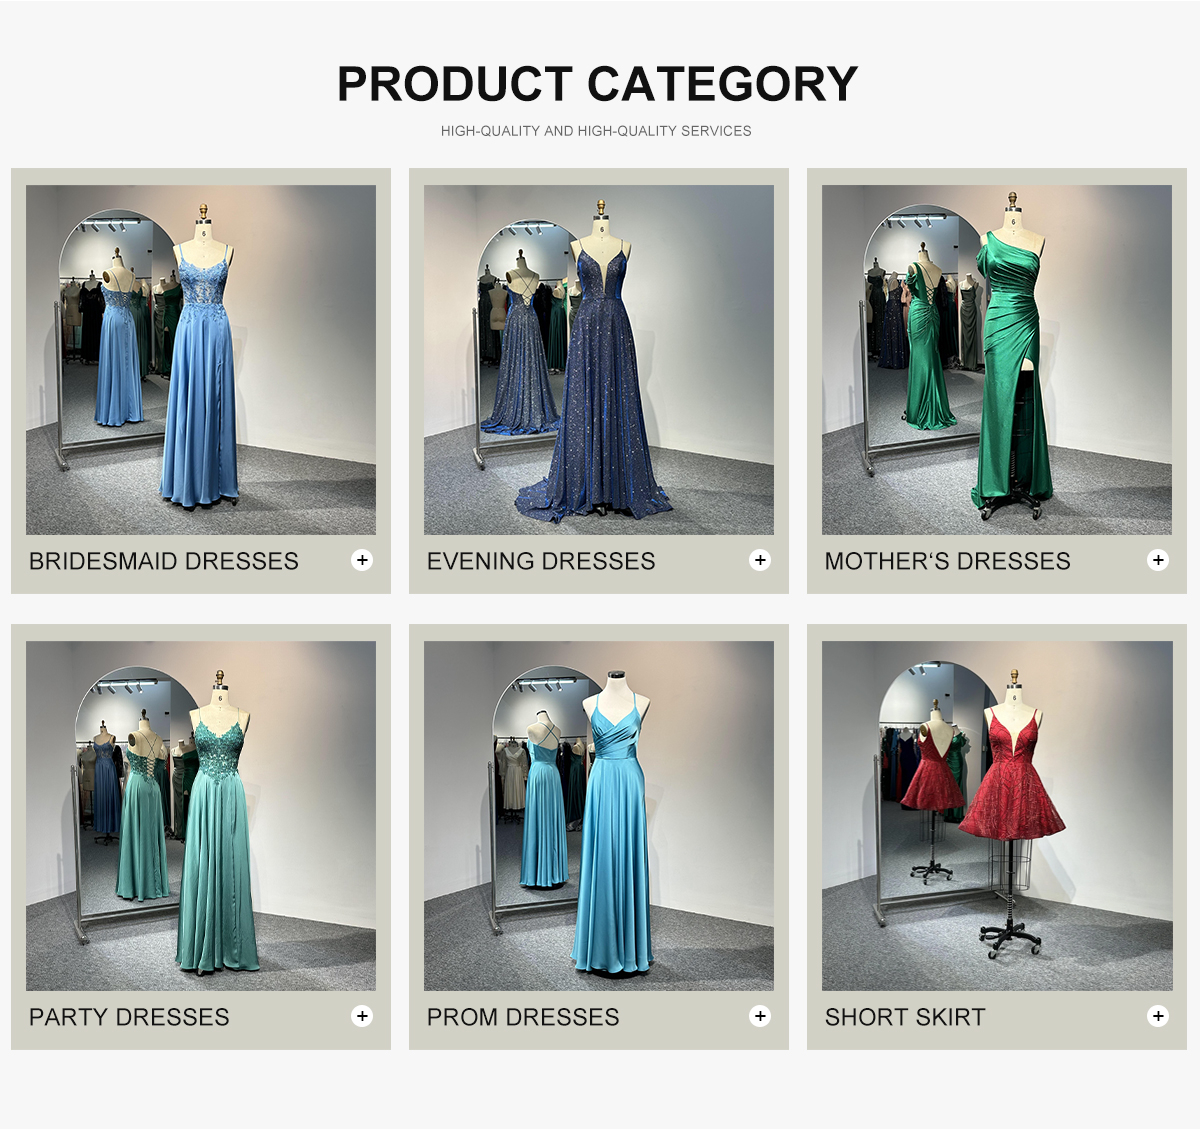Go to Evening Dresses category
This screenshot has height=1130, width=1200.
tap(541, 561)
